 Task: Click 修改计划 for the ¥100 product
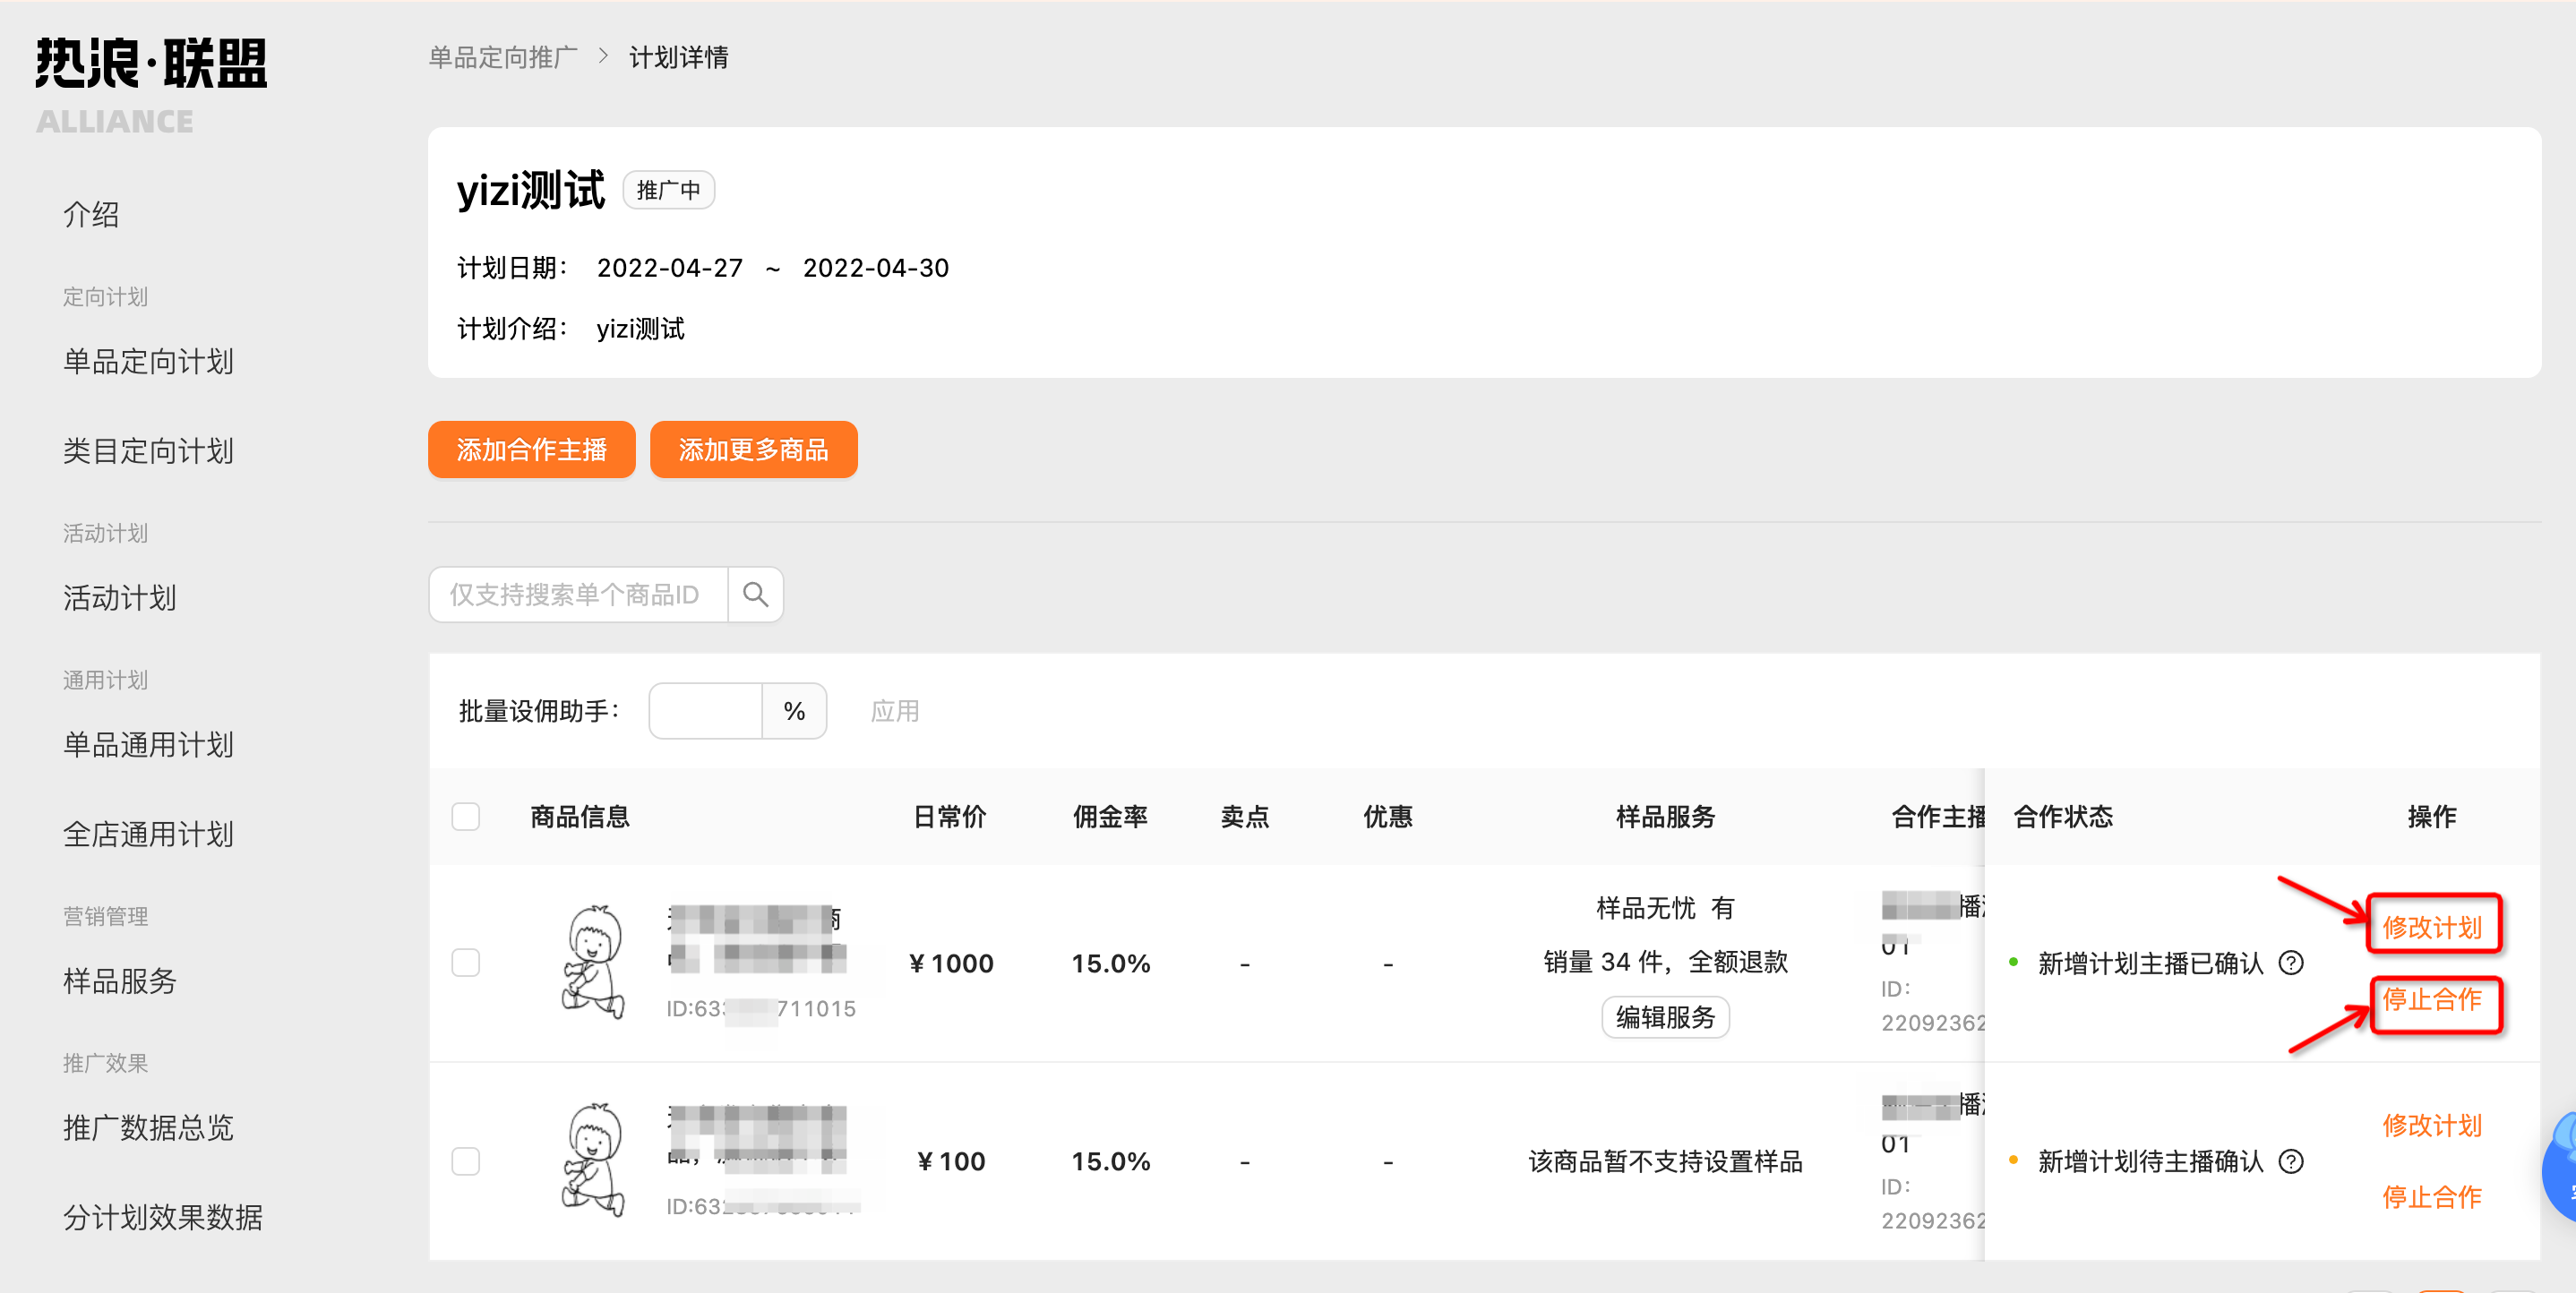tap(2432, 1125)
